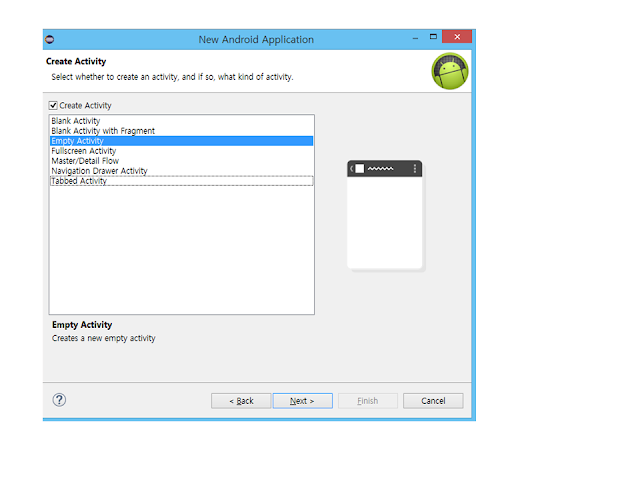
Task: Go to previous page with Back button
Action: (x=241, y=401)
